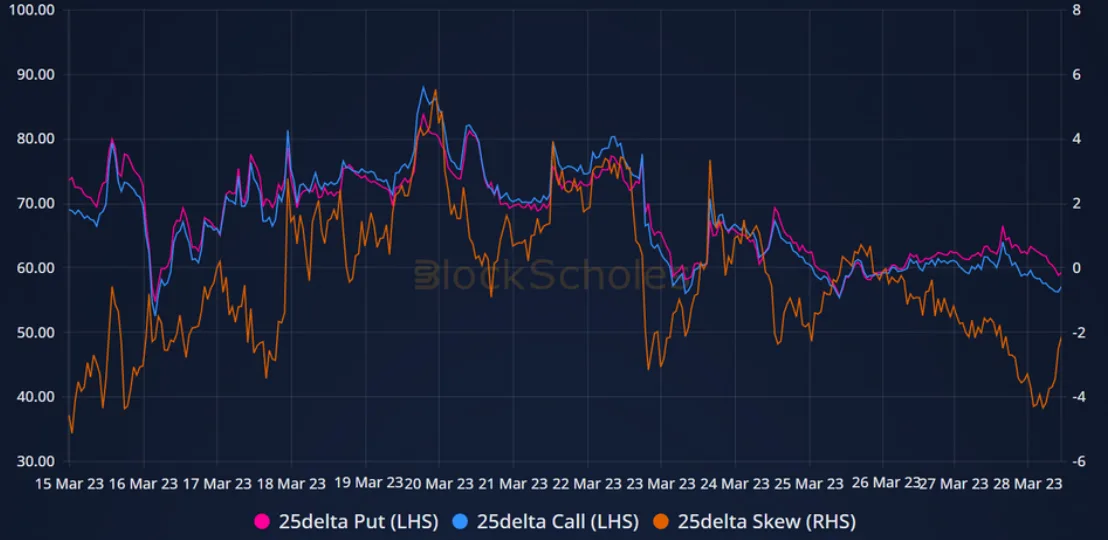
Task: Click the 27 Mar 23 date label
Action: [x=956, y=484]
